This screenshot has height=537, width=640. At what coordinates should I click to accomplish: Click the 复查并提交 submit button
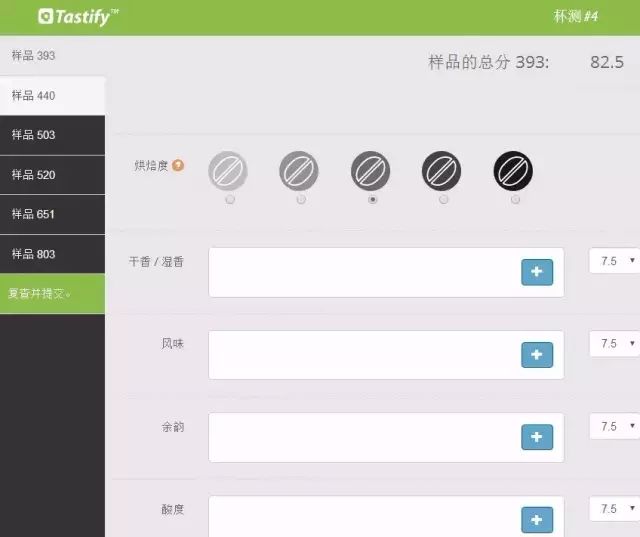[52, 294]
